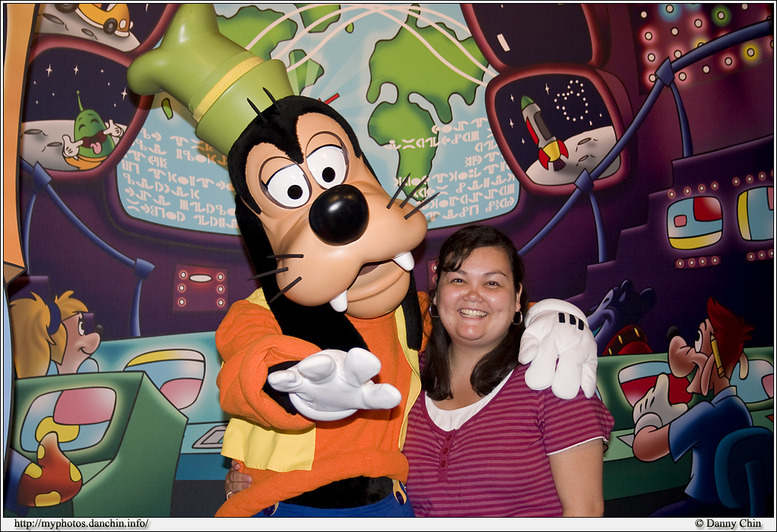
Task: Click Goofy's black nose
Action: pyautogui.click(x=338, y=214)
